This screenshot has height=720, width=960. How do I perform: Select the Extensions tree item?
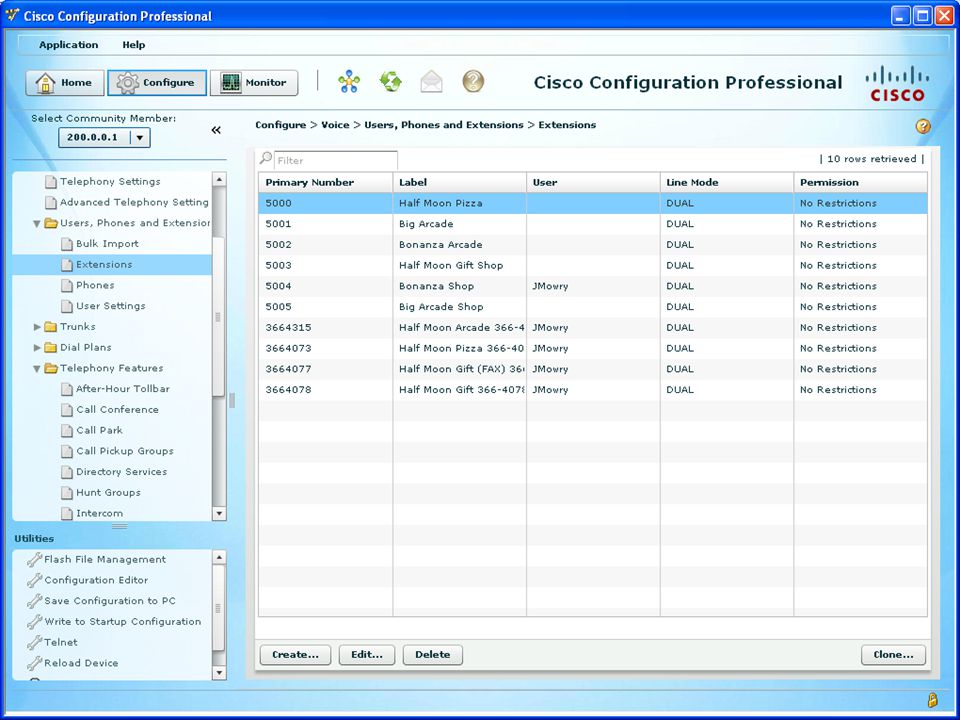pyautogui.click(x=112, y=264)
